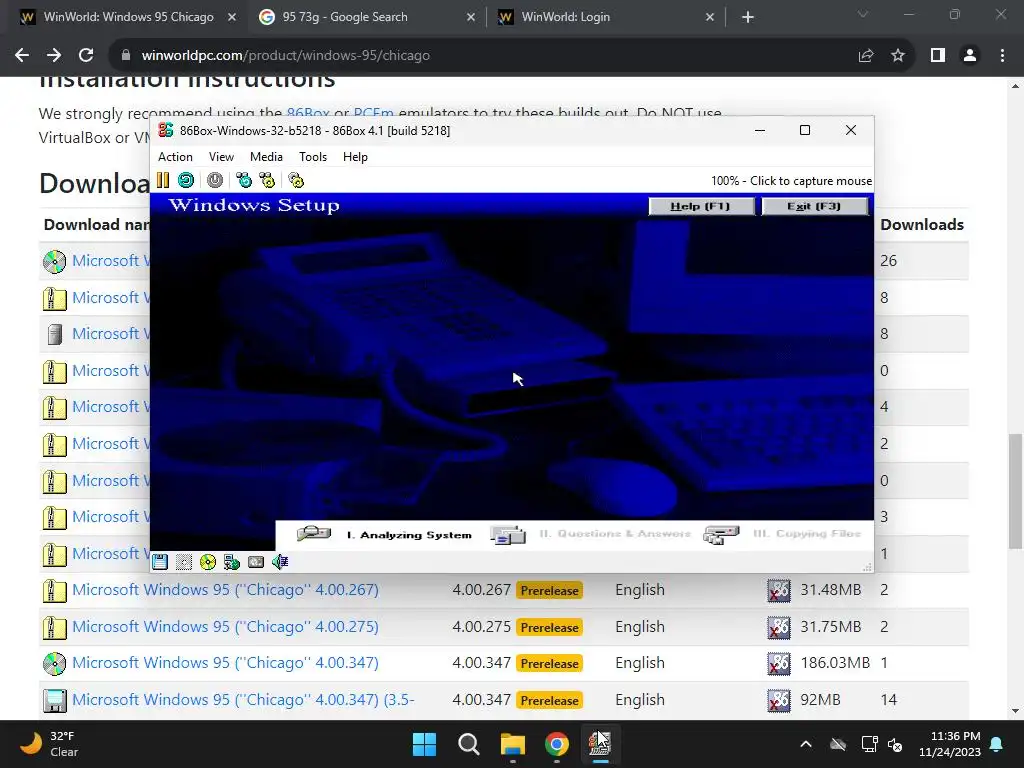Click the lock site info icon
The width and height of the screenshot is (1024, 768).
pyautogui.click(x=126, y=56)
